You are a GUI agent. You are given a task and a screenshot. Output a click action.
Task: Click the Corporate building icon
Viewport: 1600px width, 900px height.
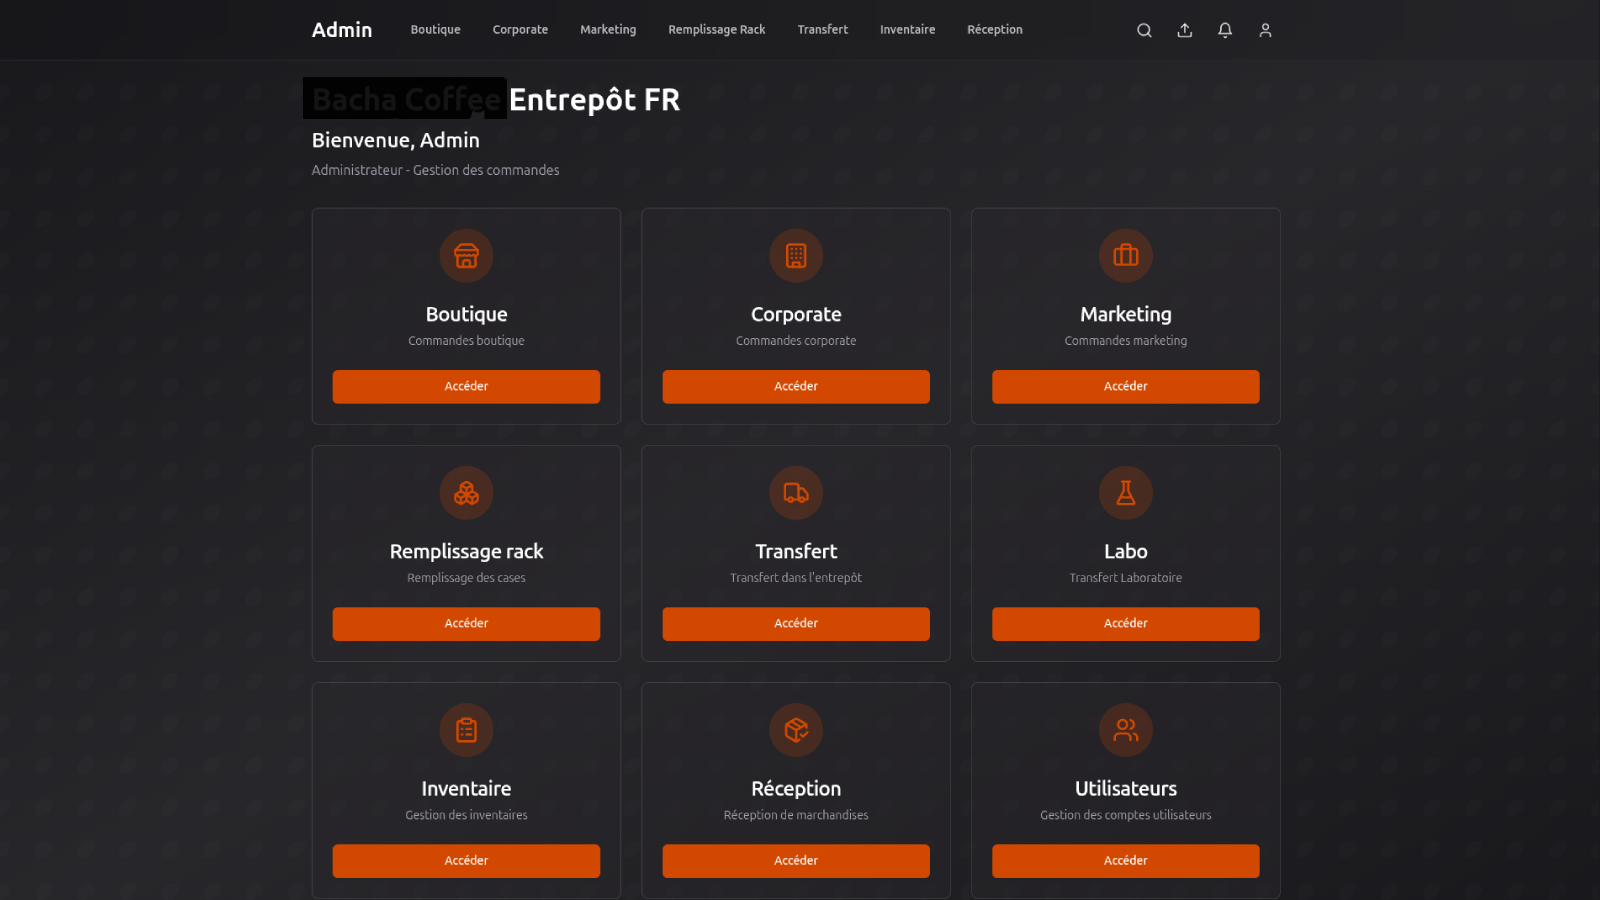(x=796, y=256)
